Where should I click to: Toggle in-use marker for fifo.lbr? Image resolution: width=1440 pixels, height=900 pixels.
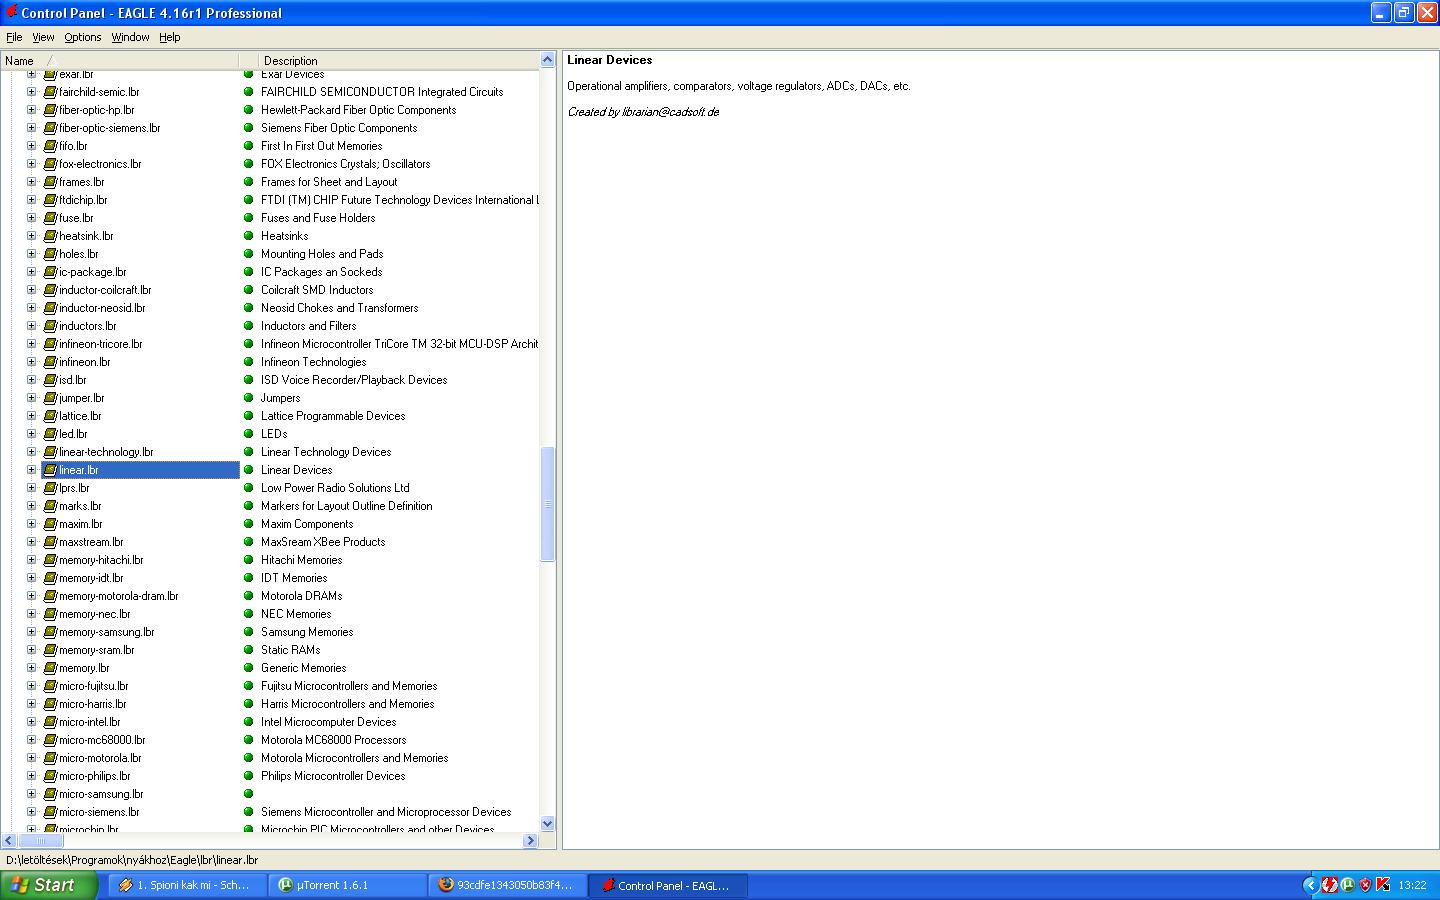click(x=249, y=146)
